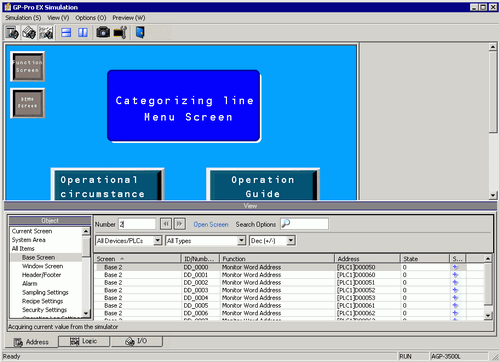Viewport: 500px width, 362px height.
Task: Open the Dec (+/-) format dropdown
Action: pos(291,241)
